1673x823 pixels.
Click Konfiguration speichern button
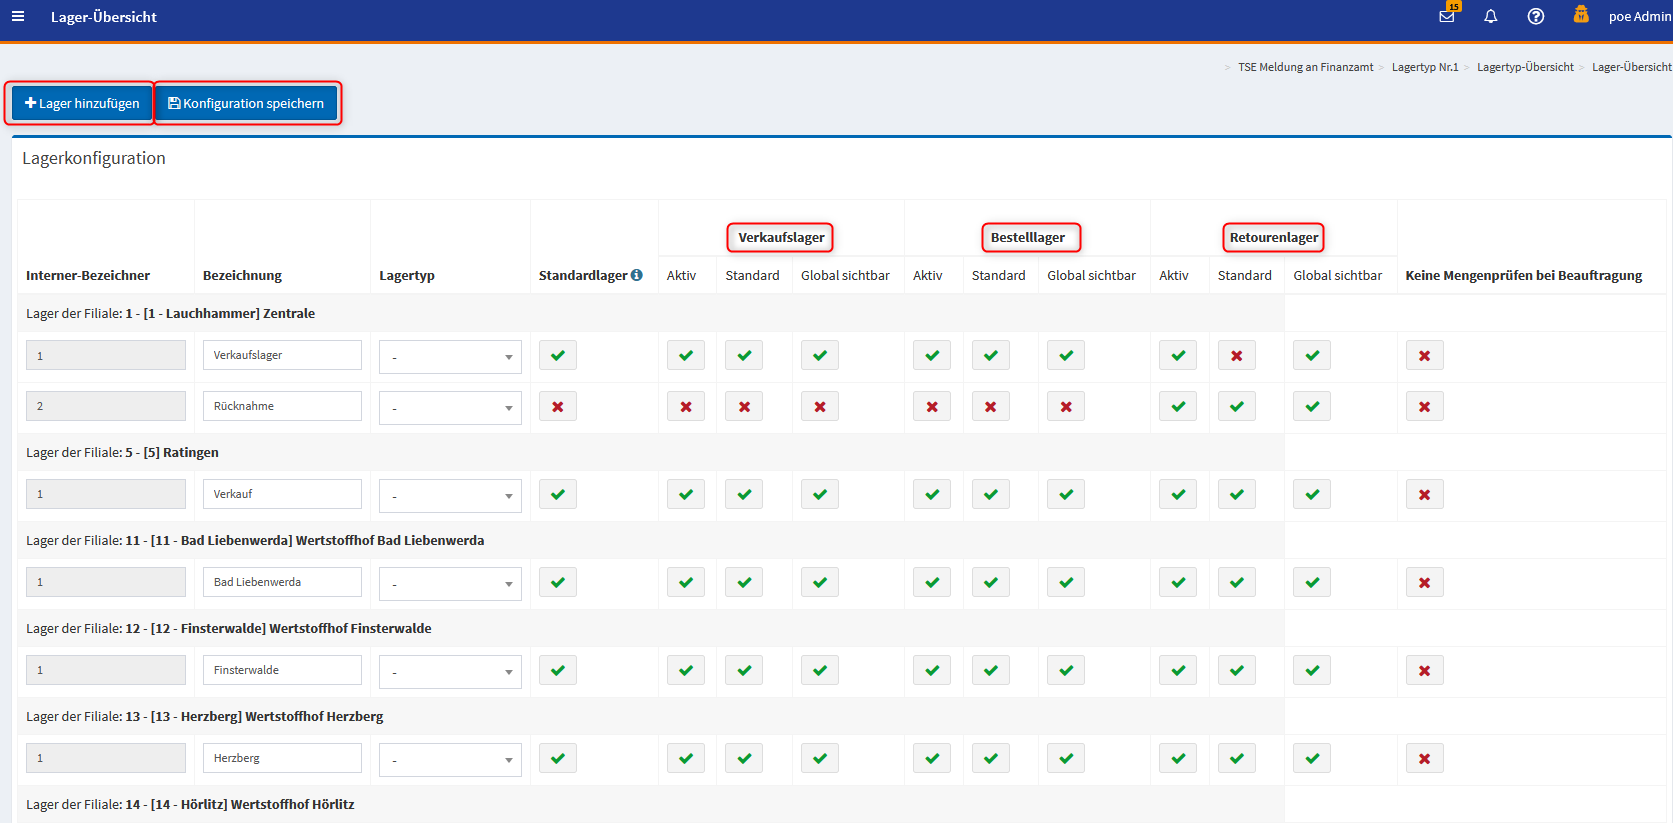(x=246, y=103)
